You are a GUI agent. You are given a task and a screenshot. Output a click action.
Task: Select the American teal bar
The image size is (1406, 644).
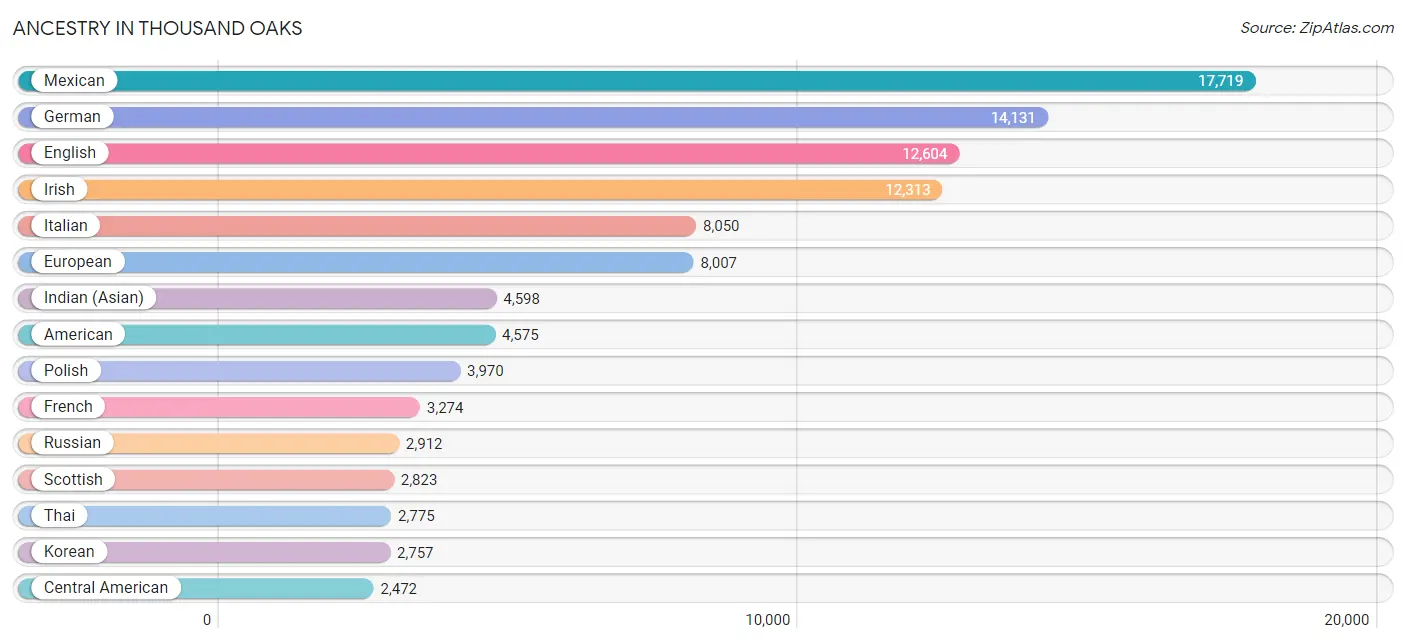pos(256,335)
